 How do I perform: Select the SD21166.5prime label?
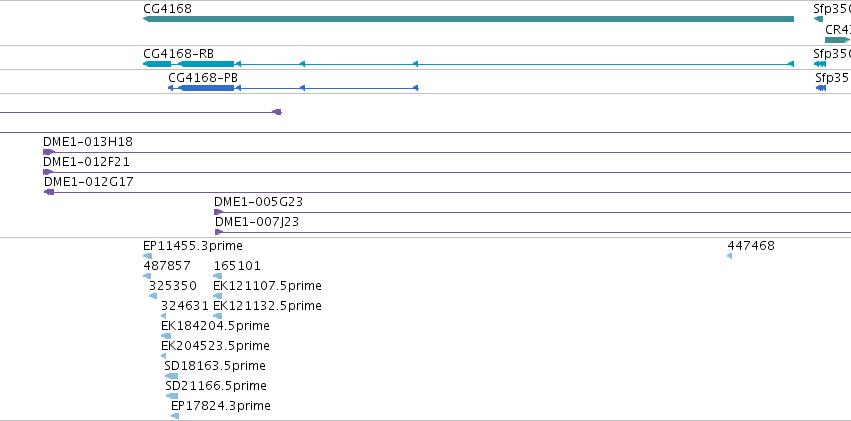point(216,386)
